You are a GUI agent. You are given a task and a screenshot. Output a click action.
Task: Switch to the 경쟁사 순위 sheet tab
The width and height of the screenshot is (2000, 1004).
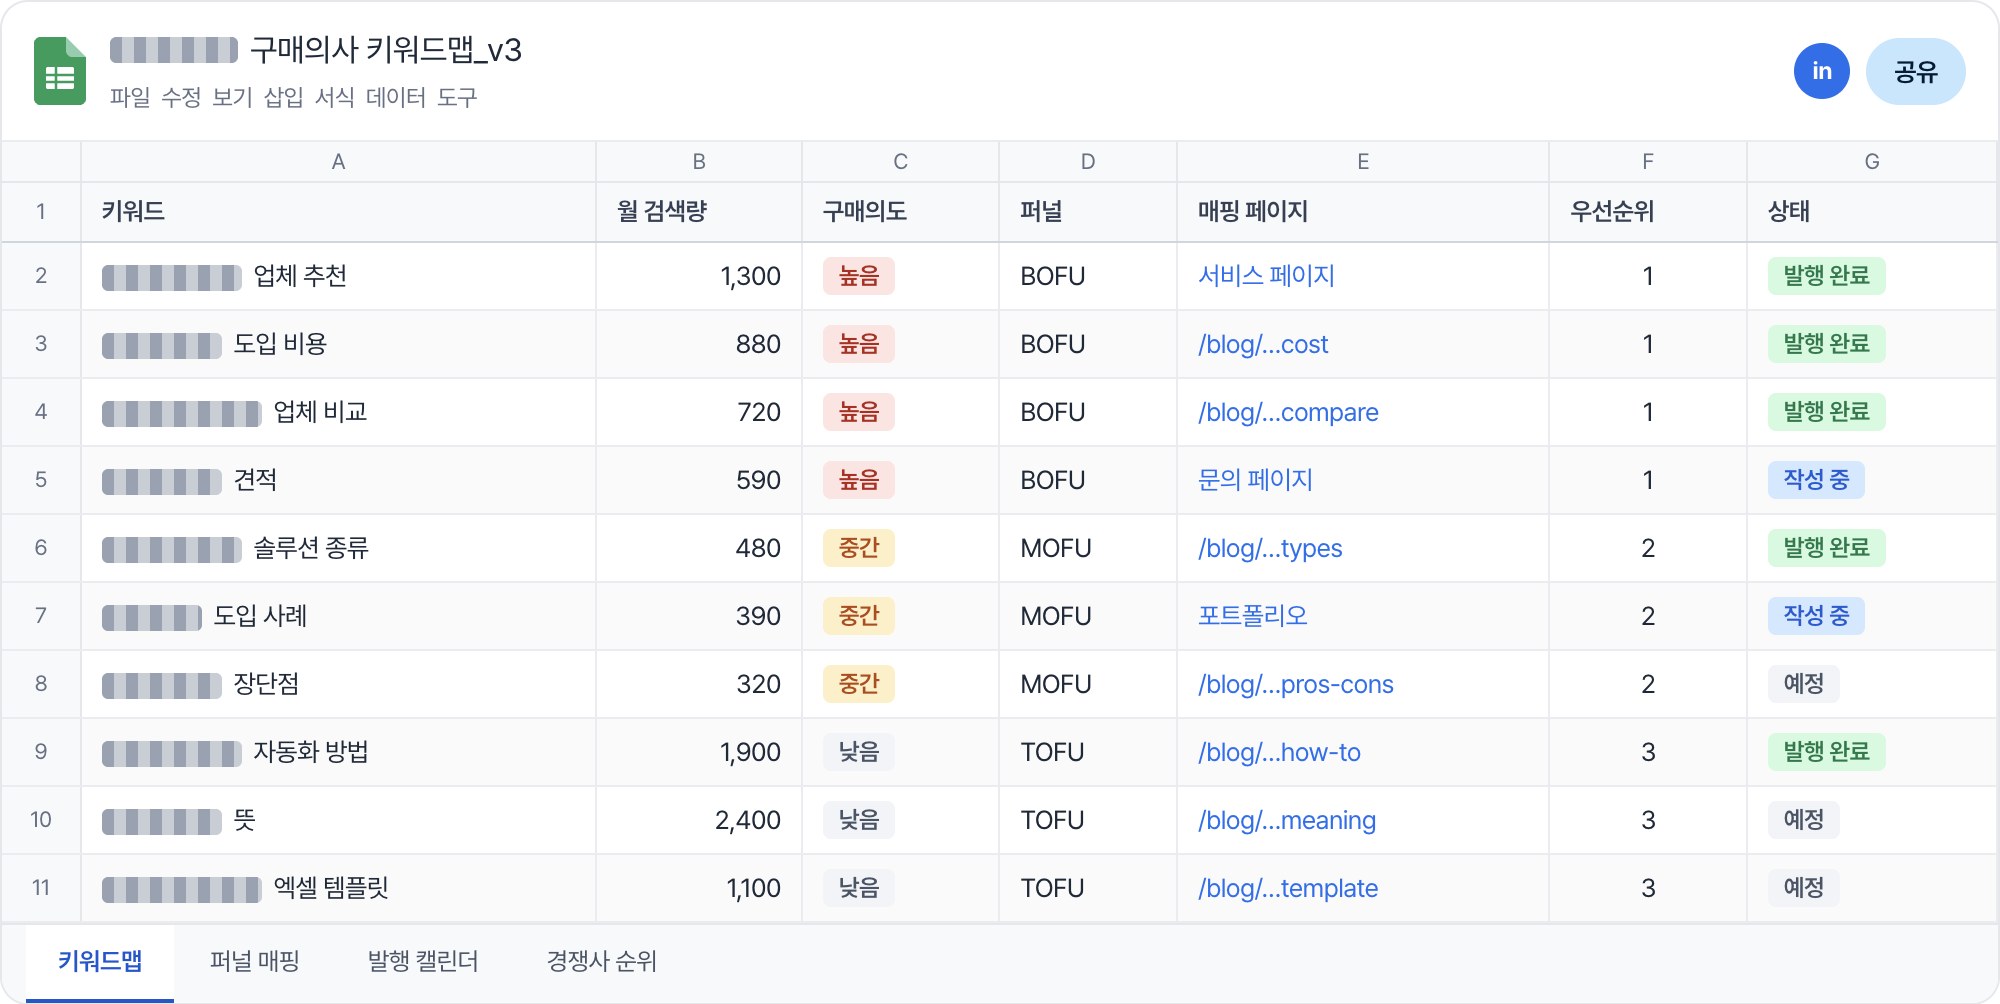point(602,962)
